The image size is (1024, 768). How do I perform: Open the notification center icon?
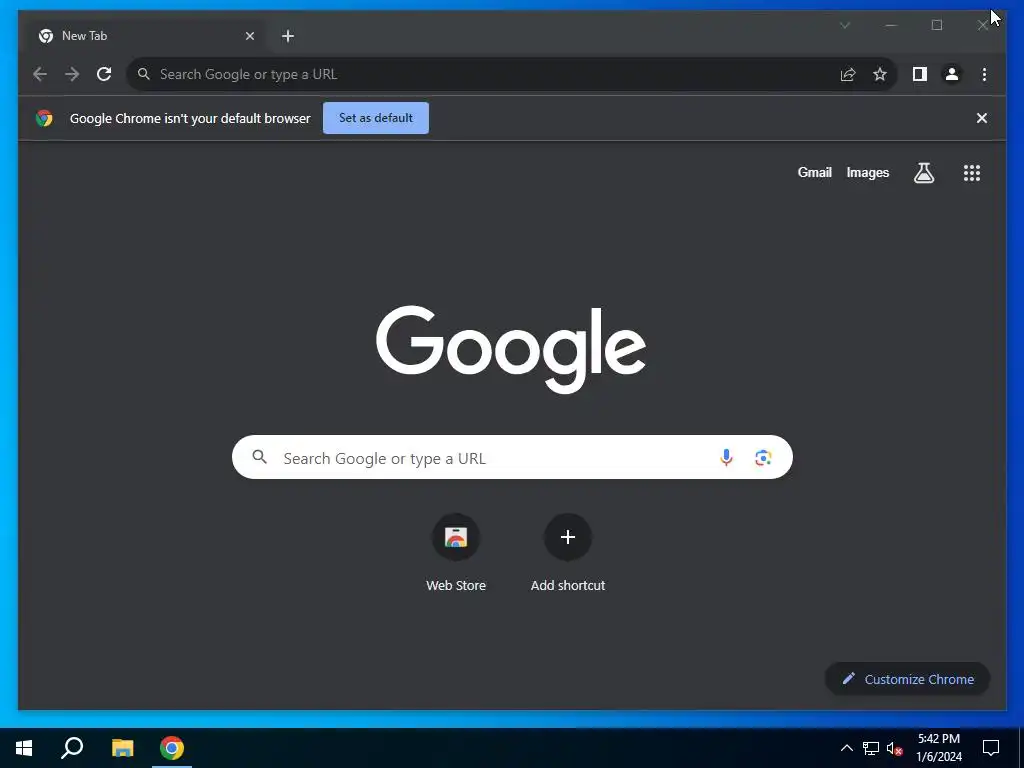pos(991,748)
